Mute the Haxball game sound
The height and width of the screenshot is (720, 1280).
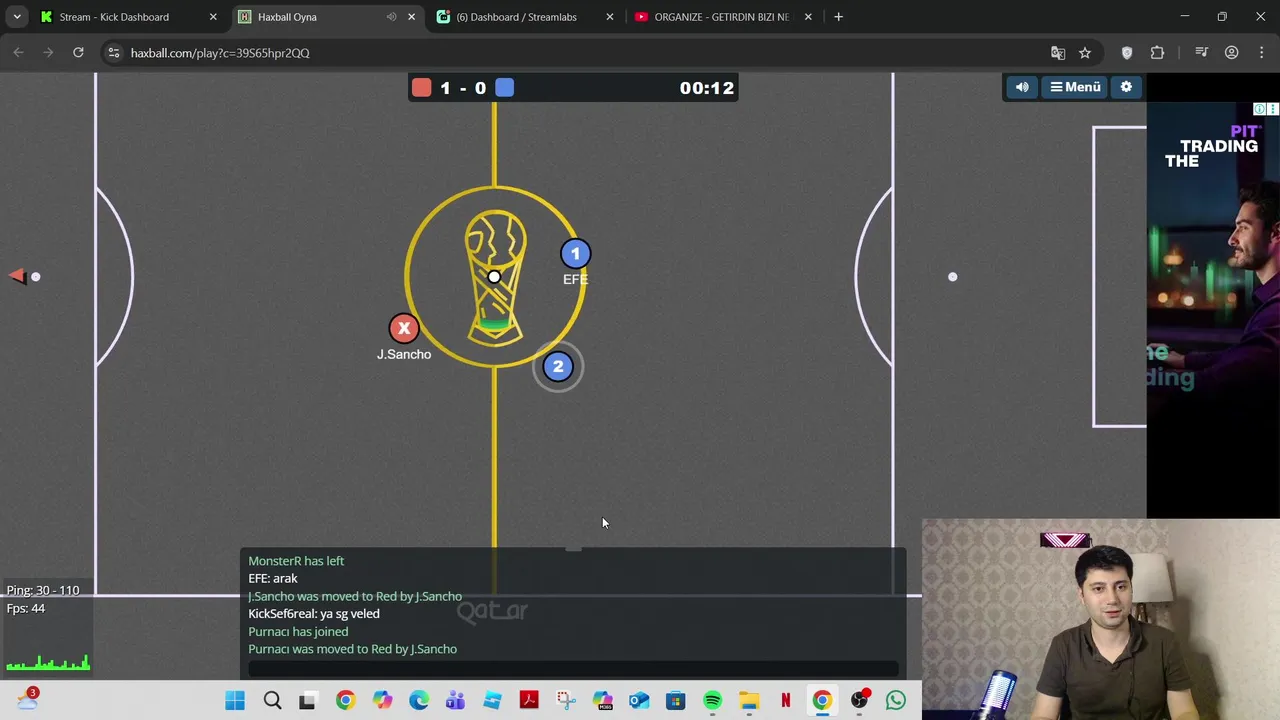click(1022, 87)
